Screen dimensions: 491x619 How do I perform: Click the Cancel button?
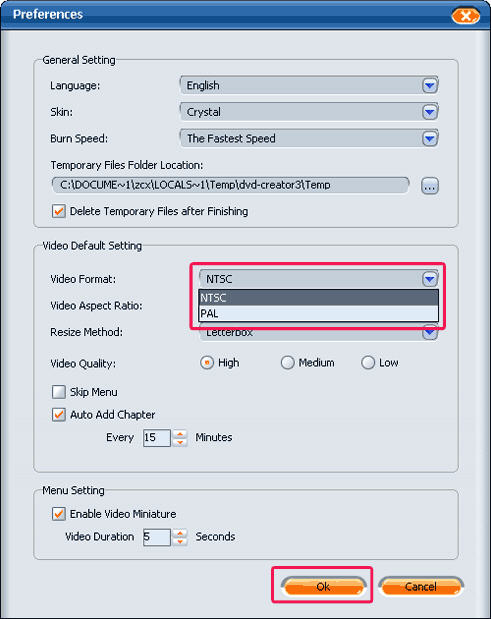pyautogui.click(x=421, y=587)
